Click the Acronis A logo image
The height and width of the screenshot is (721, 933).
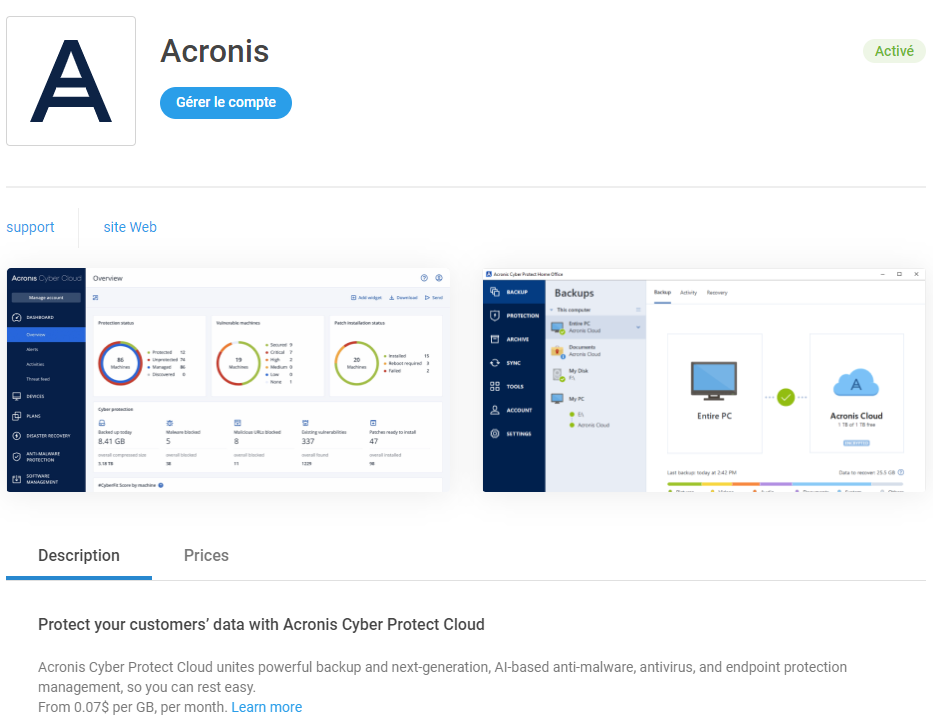pyautogui.click(x=71, y=81)
